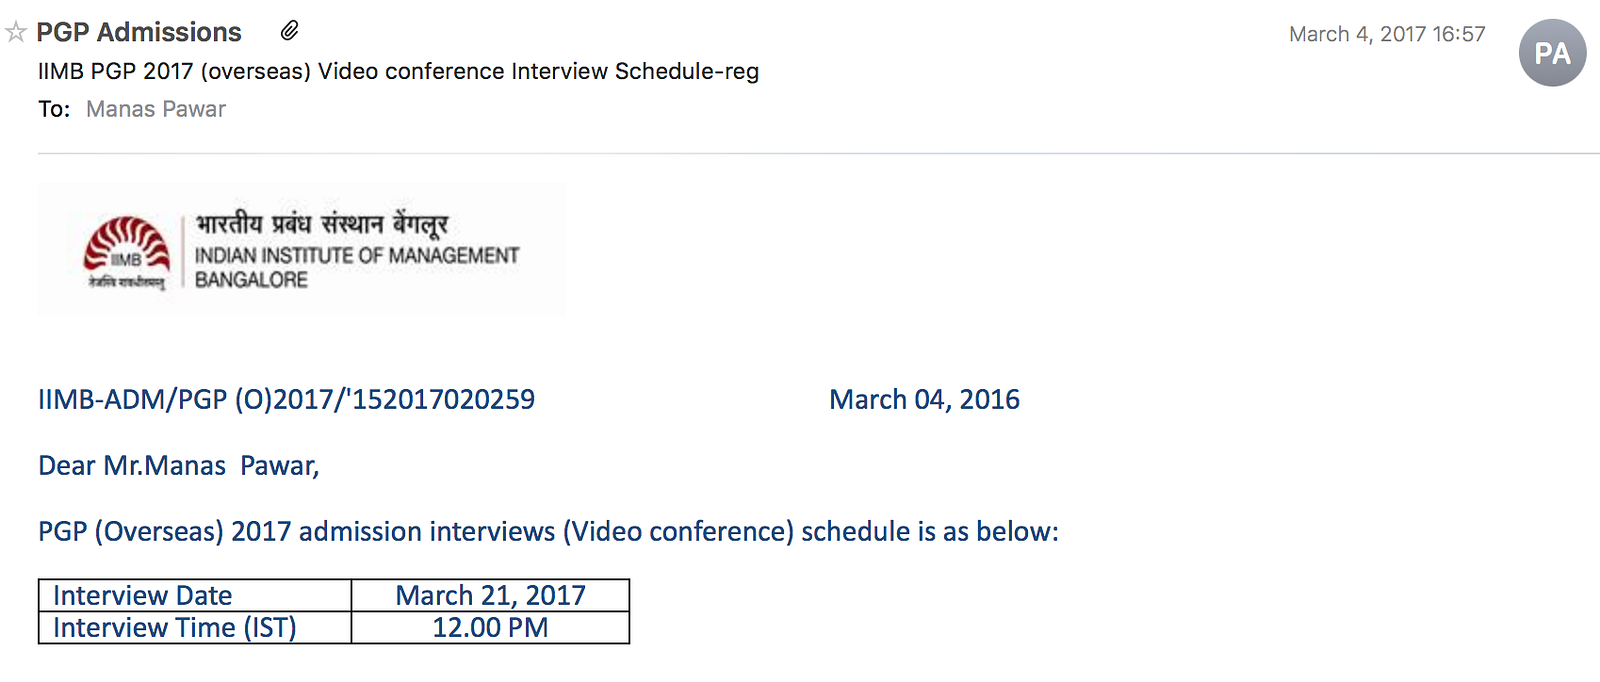Click the admission interviews schedule sentence
This screenshot has height=682, width=1600.
click(x=548, y=532)
